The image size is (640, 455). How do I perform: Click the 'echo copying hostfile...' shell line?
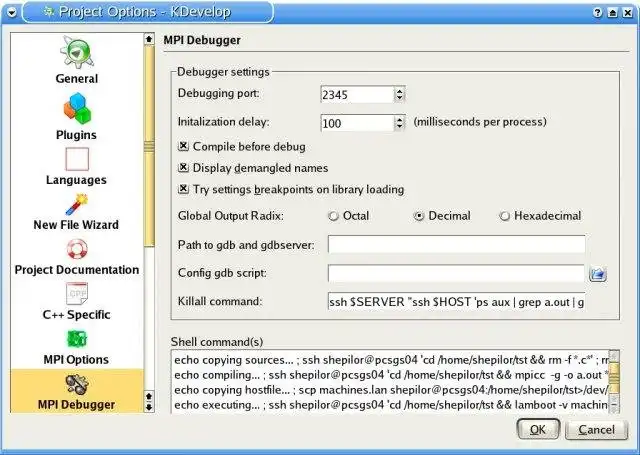(x=391, y=390)
